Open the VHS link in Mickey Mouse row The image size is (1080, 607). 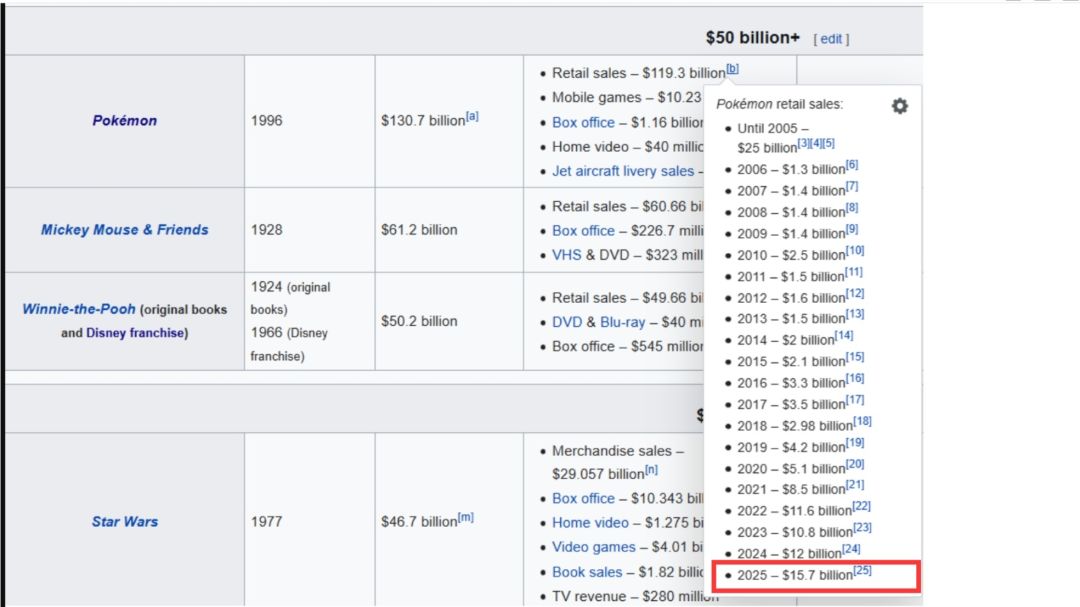pos(566,255)
